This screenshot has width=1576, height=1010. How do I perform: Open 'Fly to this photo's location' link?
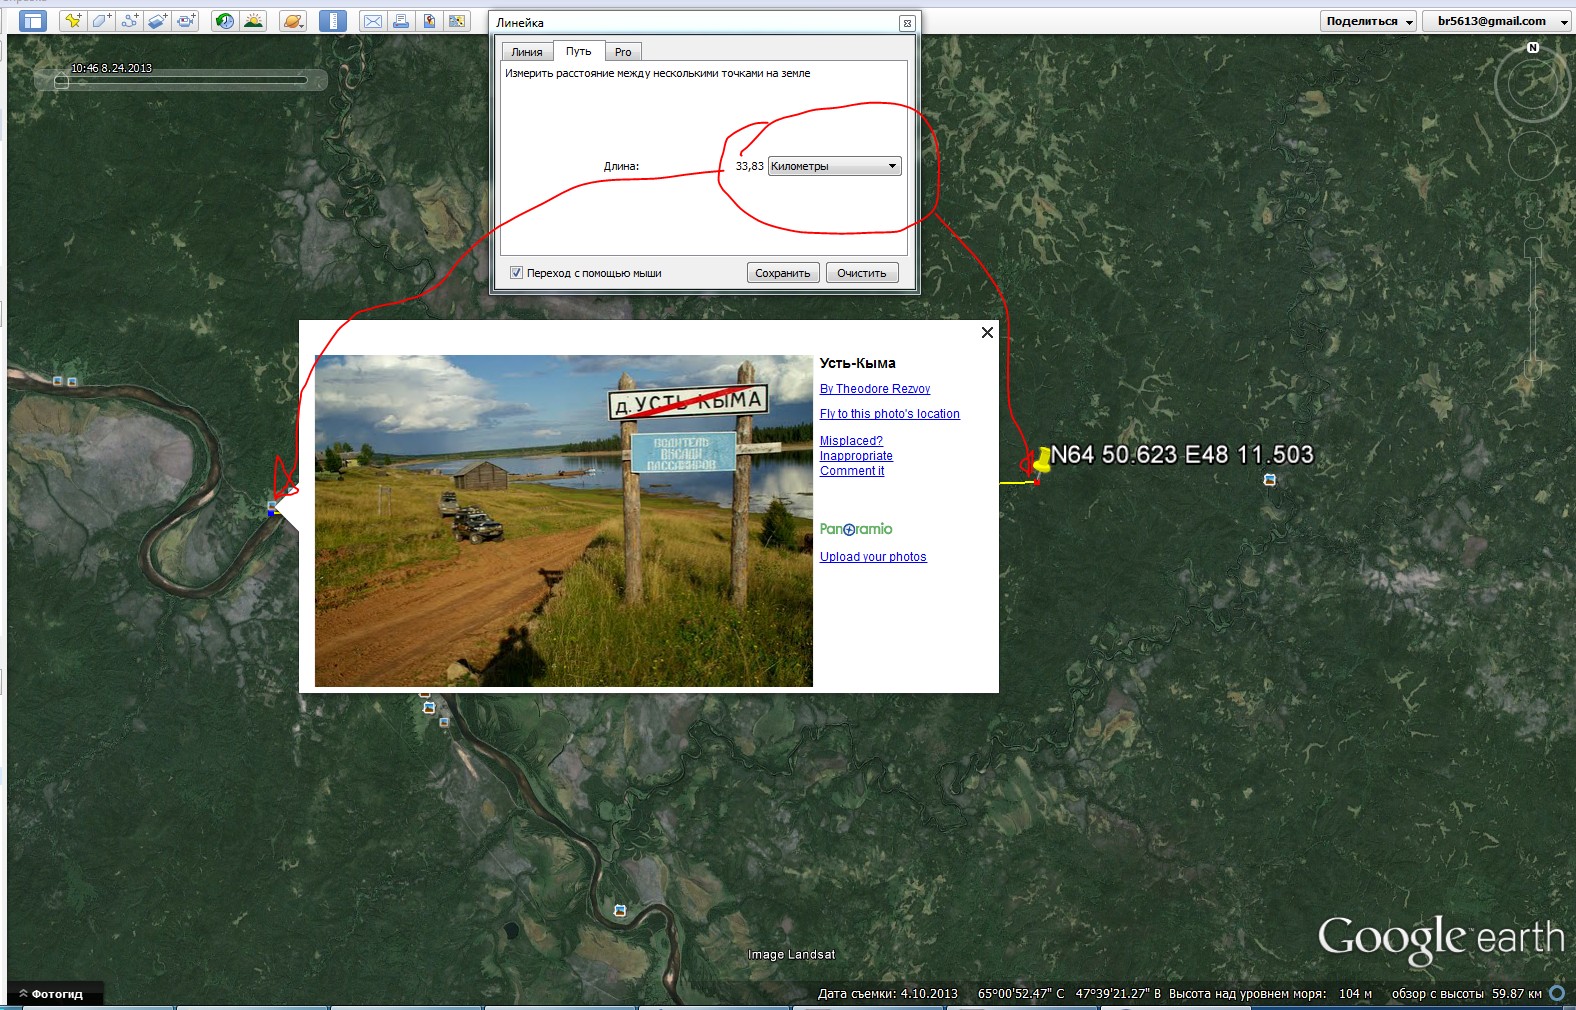889,414
